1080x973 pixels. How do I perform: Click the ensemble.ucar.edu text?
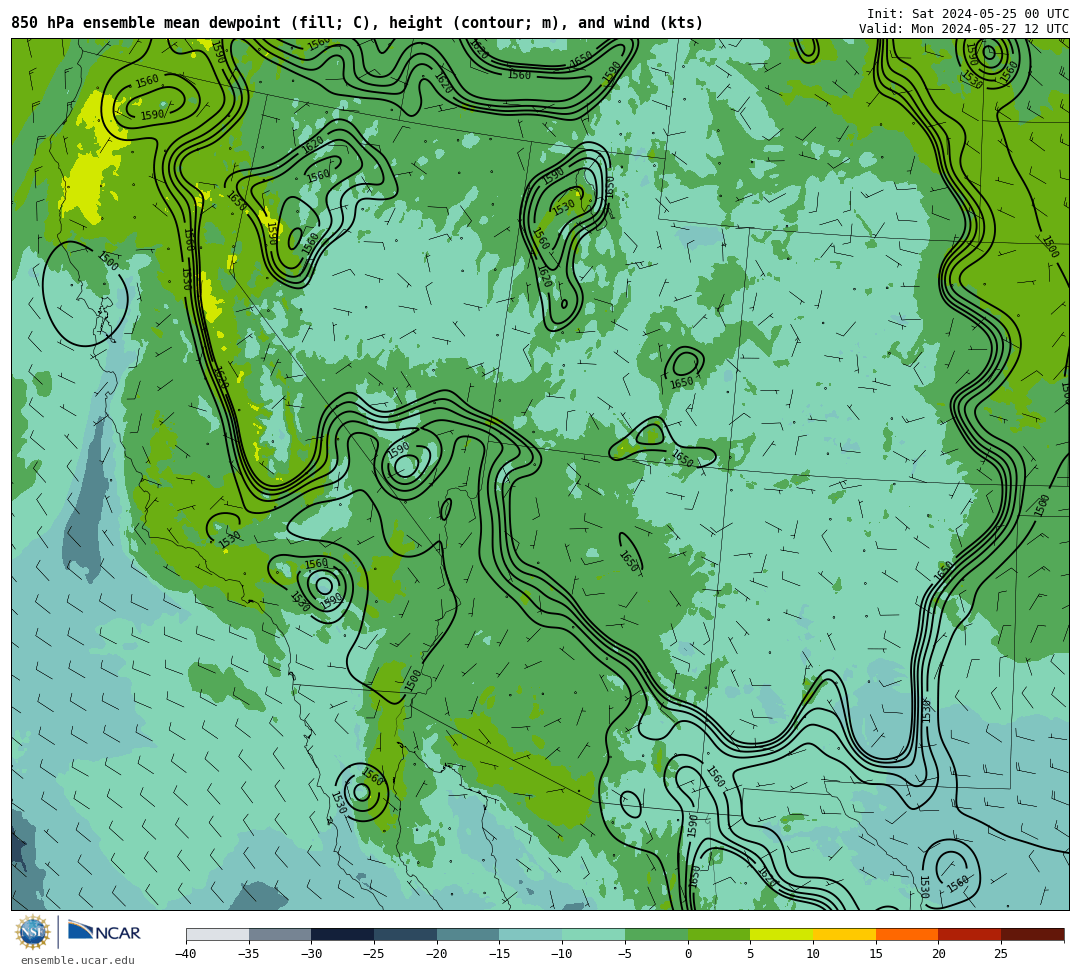click(x=77, y=960)
